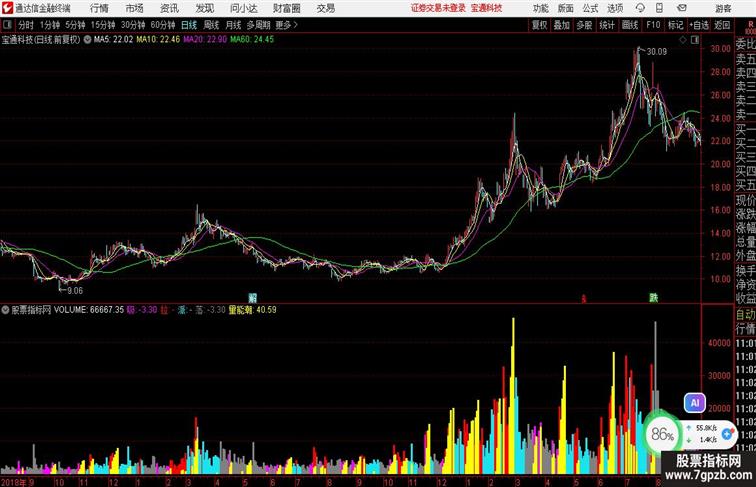Open the 资讯 menu
This screenshot has height=487, width=756.
(x=169, y=8)
